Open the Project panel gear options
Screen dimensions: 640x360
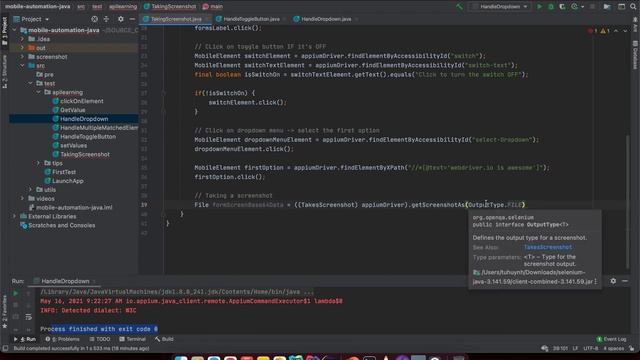120,19
